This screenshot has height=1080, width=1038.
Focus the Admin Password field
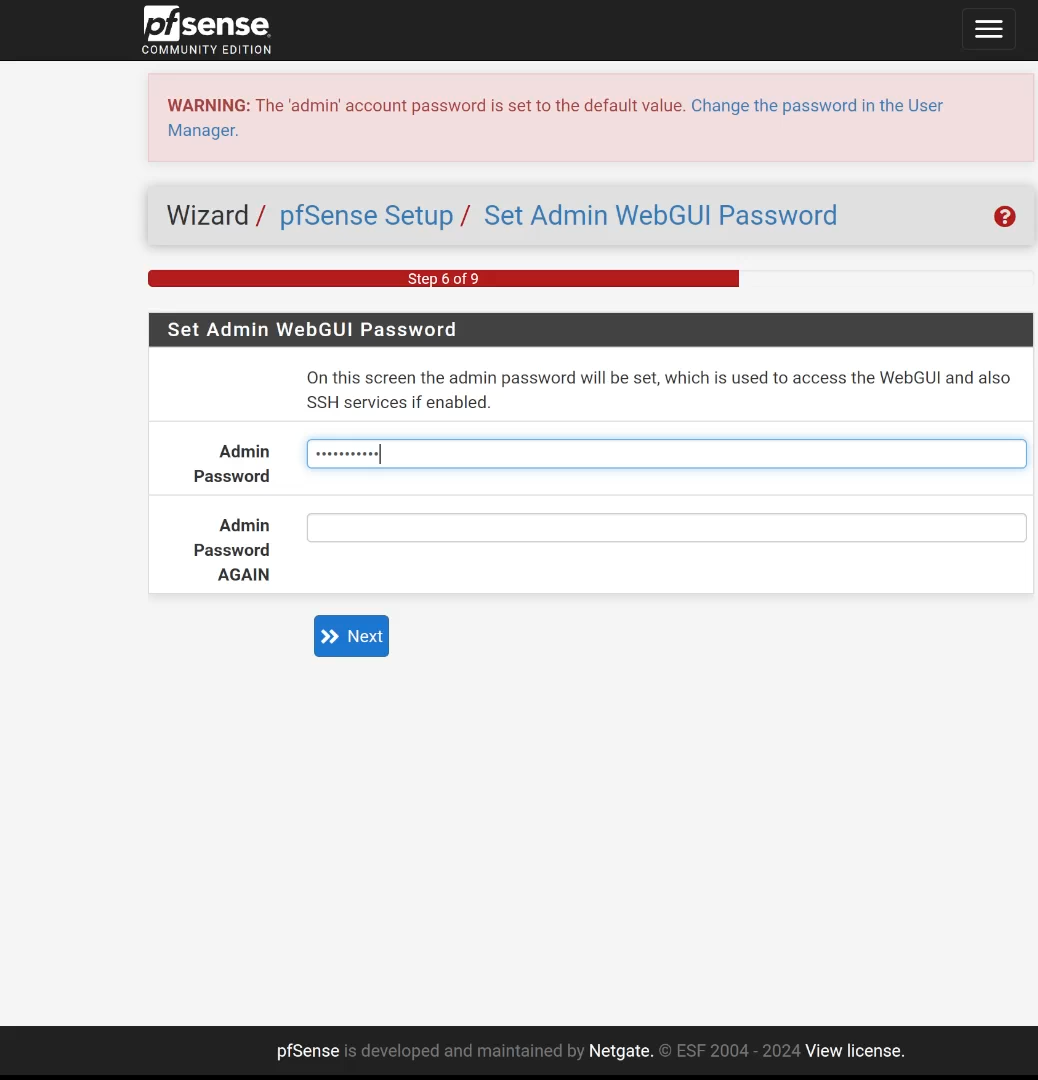point(666,454)
